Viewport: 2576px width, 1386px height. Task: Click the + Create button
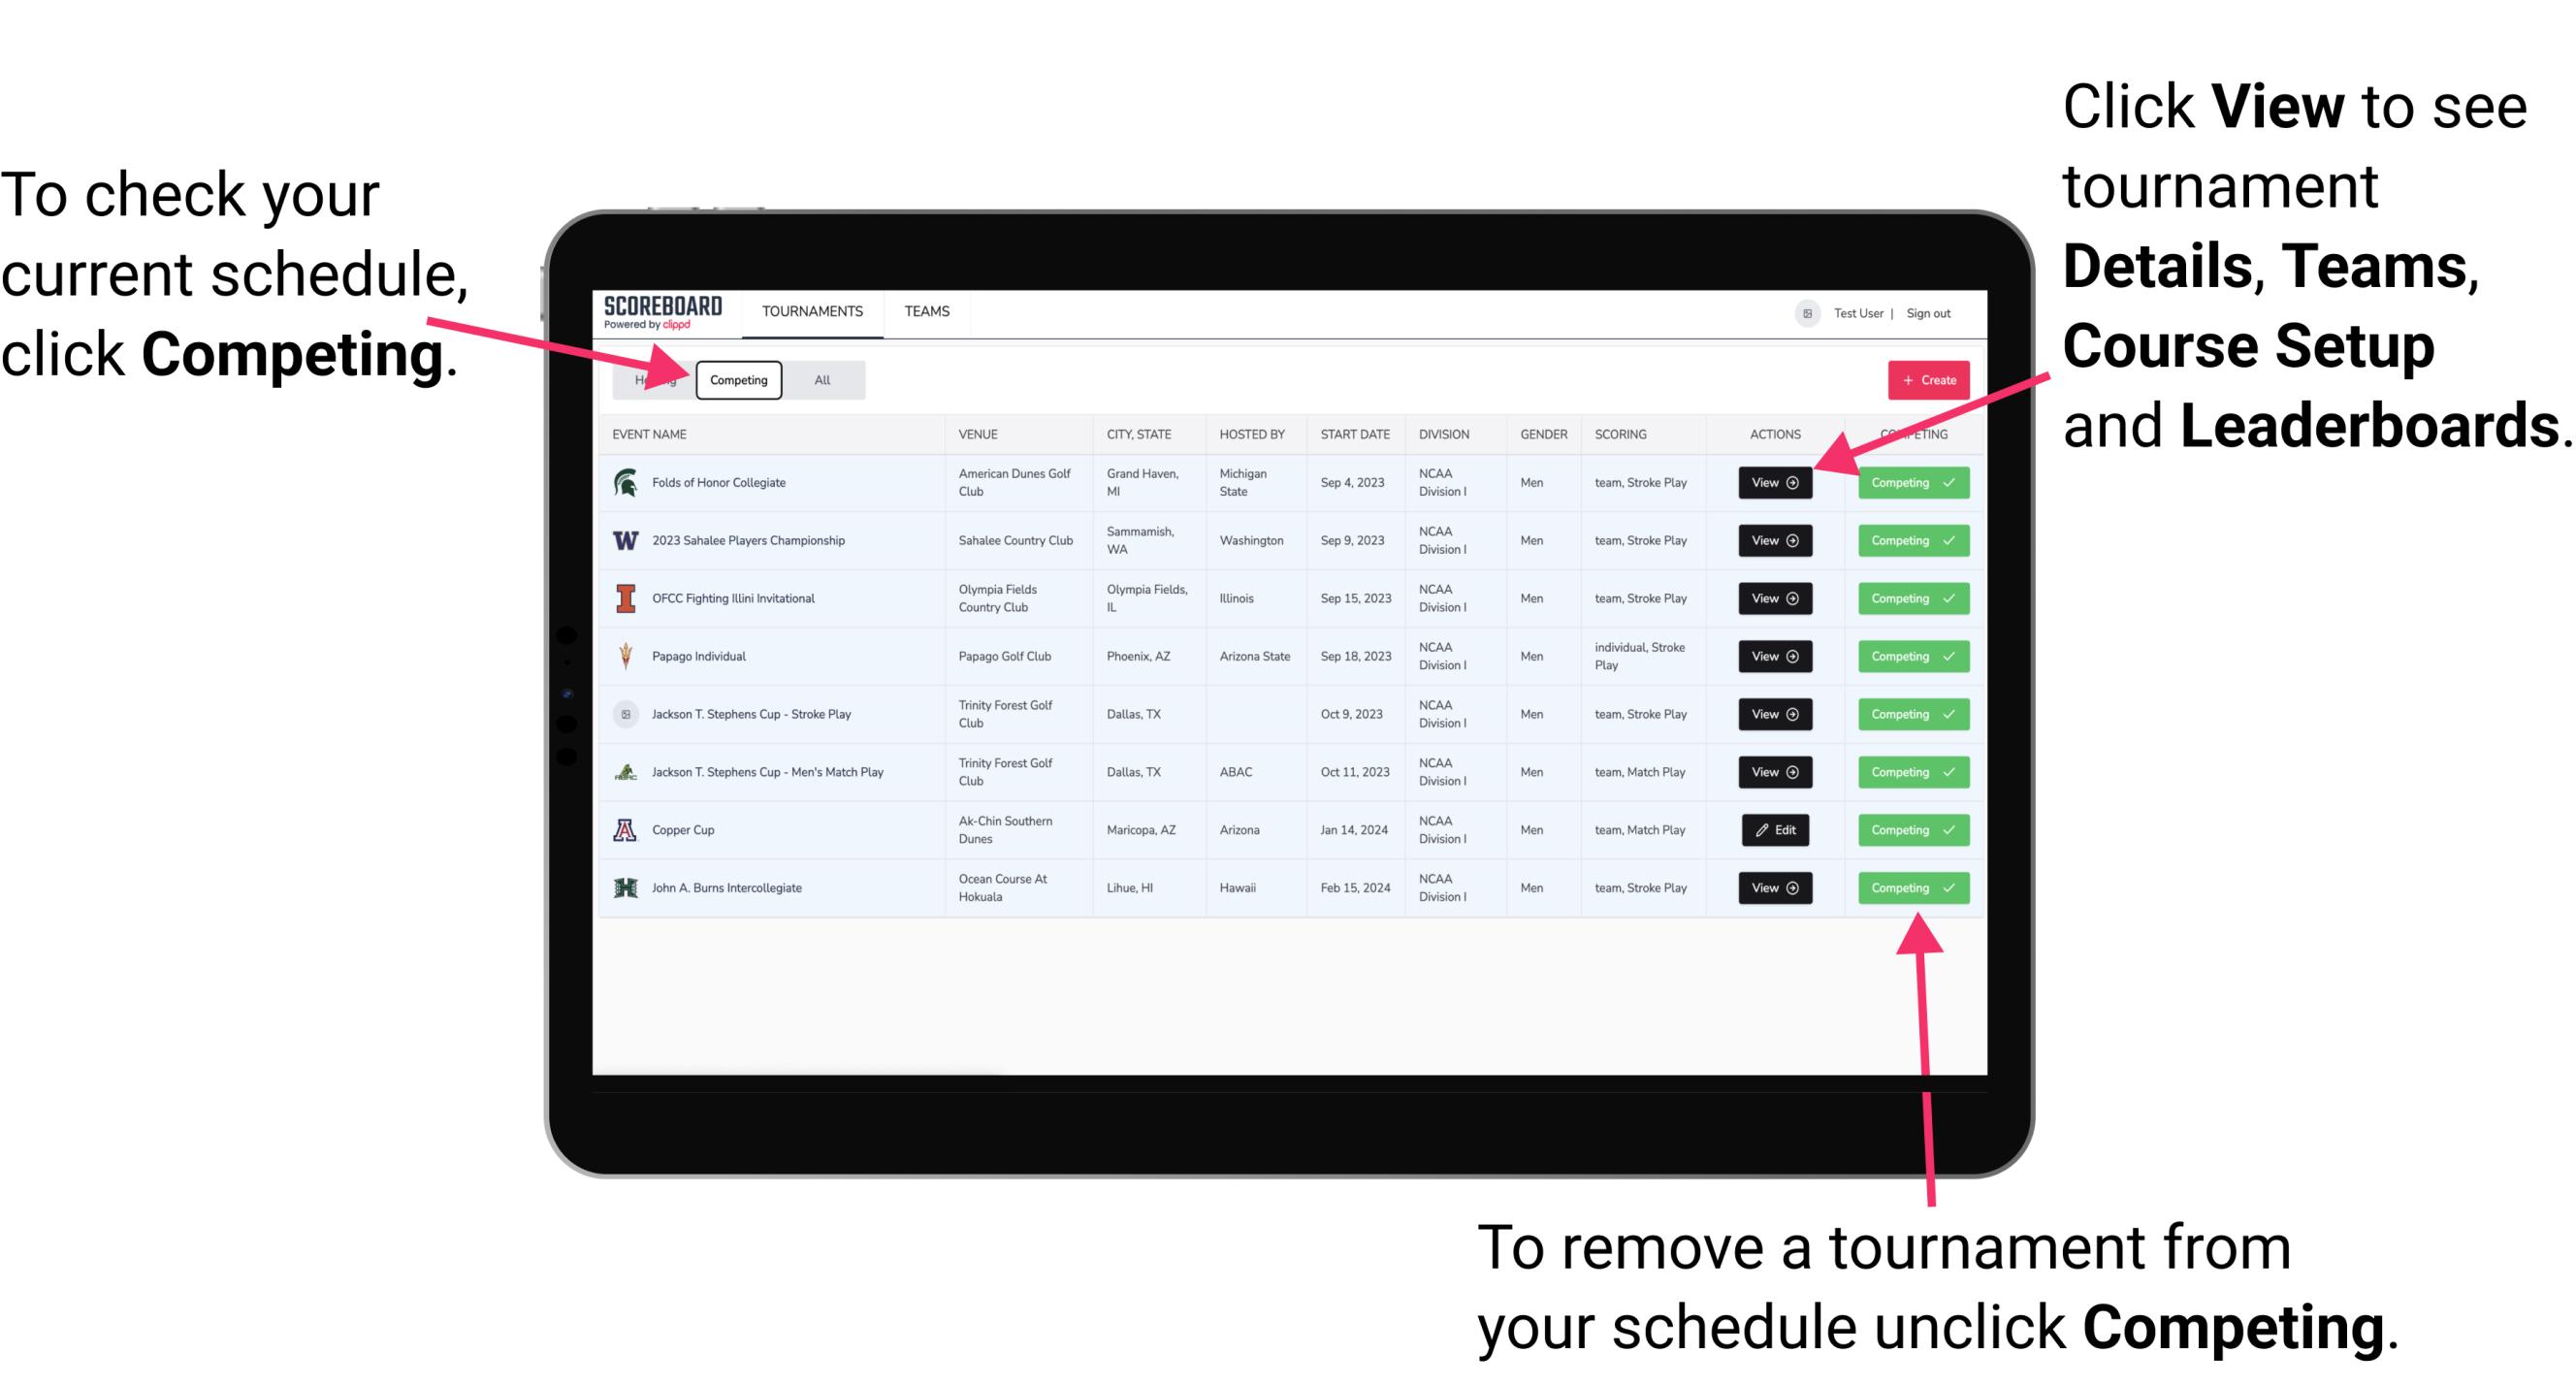tap(1924, 379)
